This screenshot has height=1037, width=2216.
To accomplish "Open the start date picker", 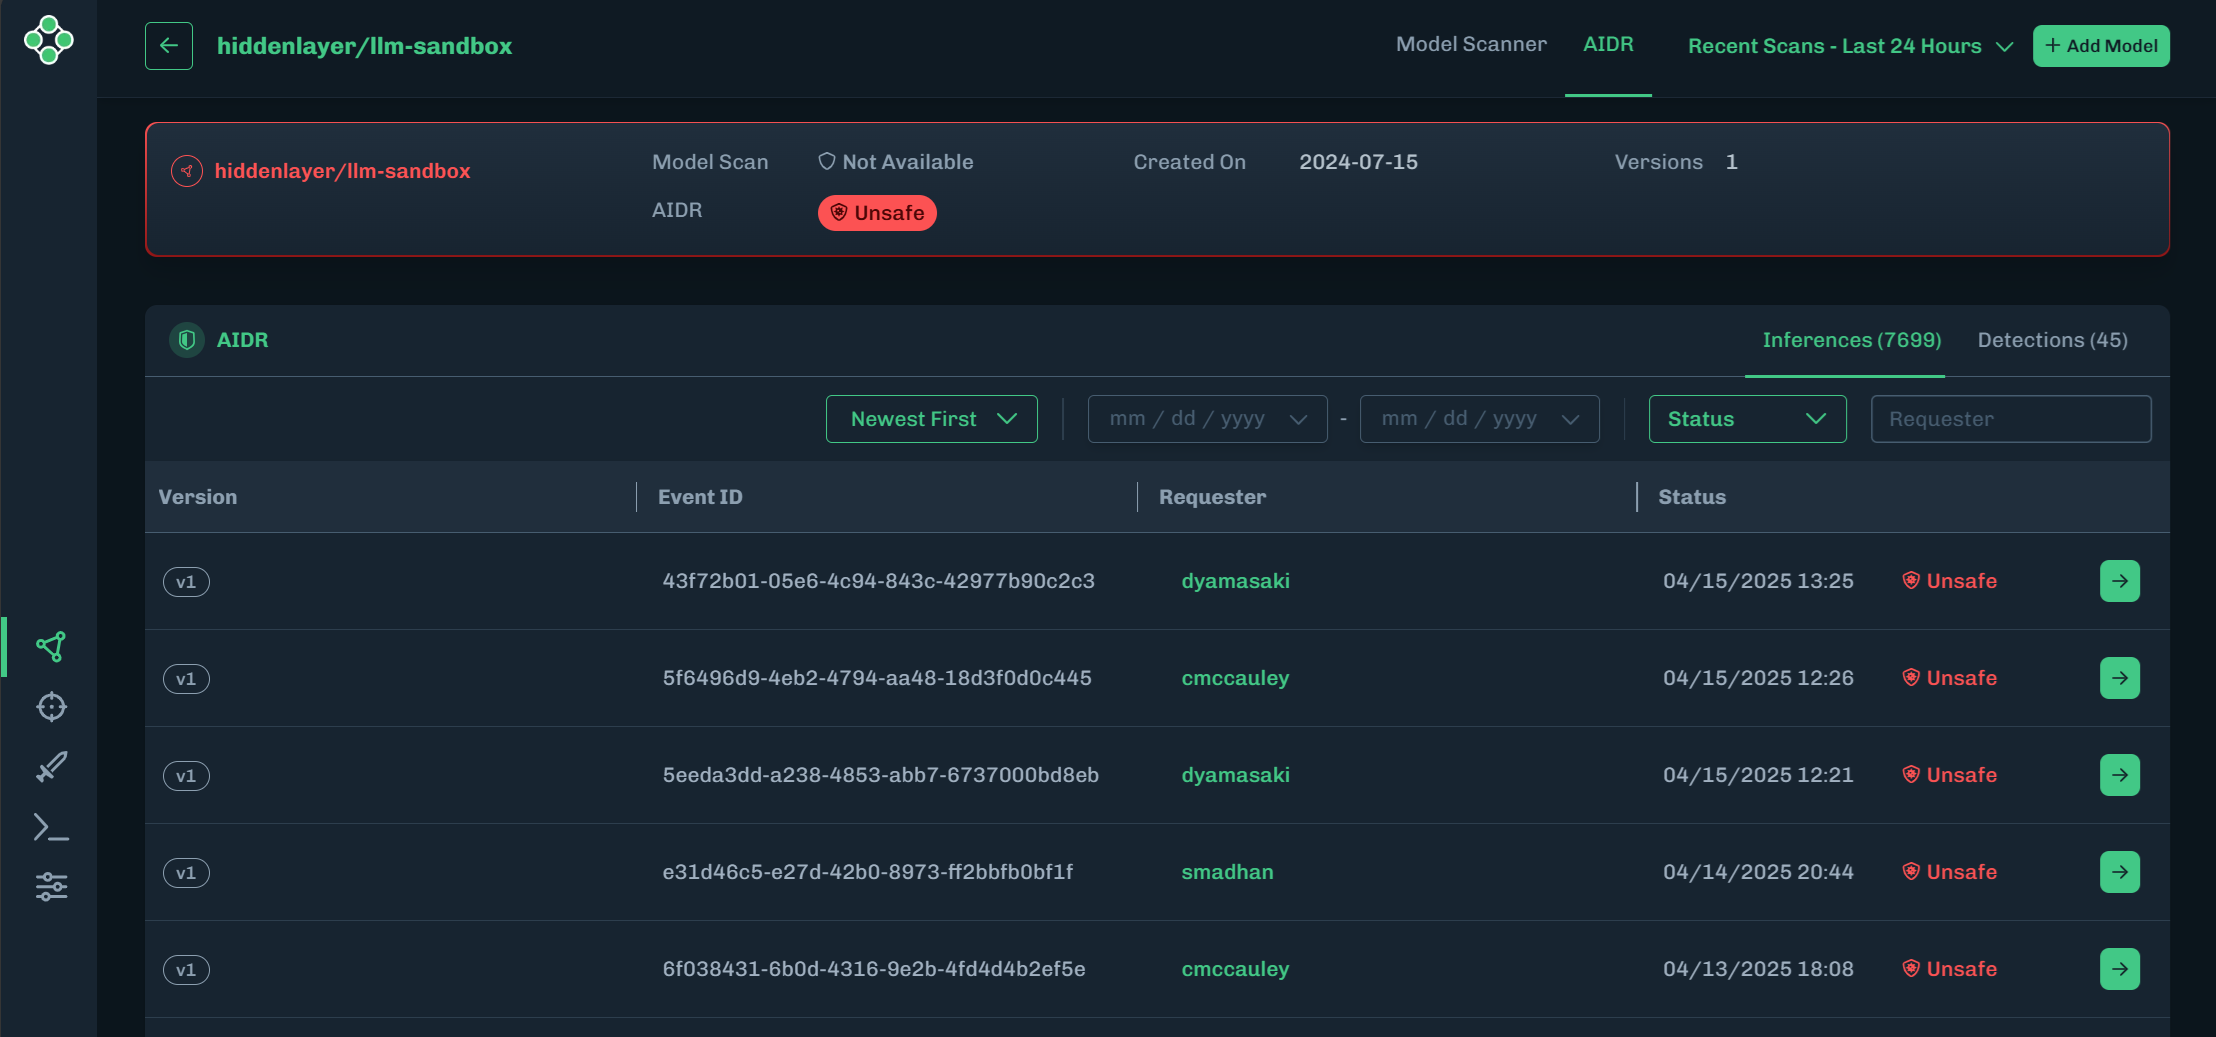I will [1207, 419].
